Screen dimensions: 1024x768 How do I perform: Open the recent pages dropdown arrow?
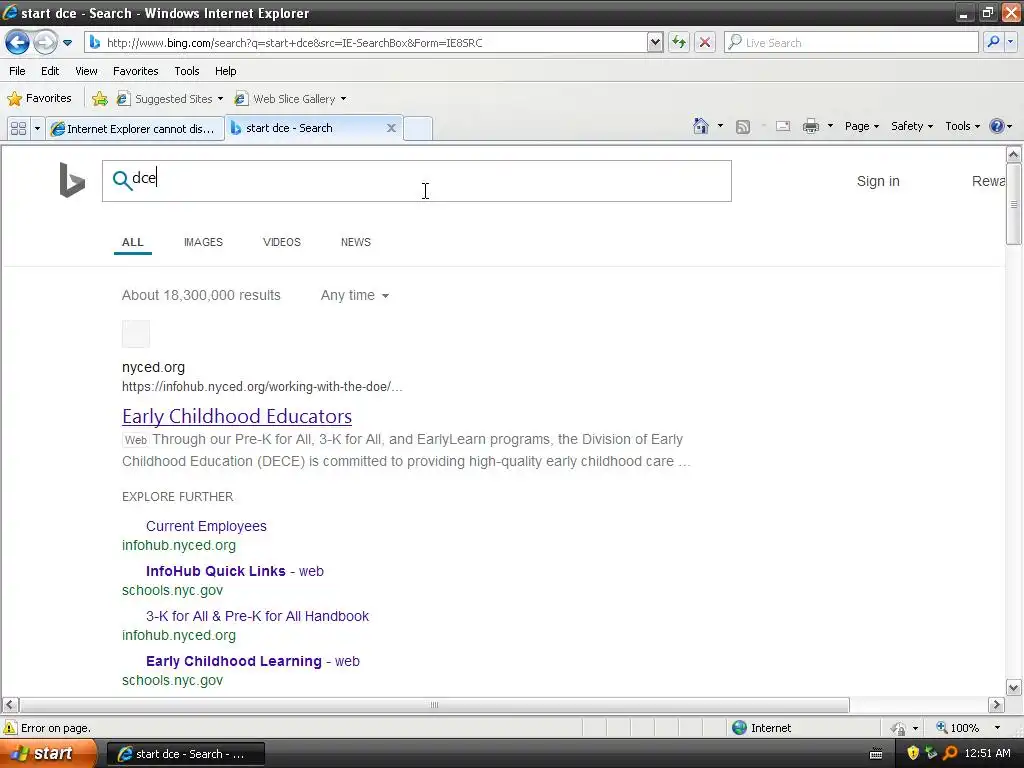tap(67, 43)
